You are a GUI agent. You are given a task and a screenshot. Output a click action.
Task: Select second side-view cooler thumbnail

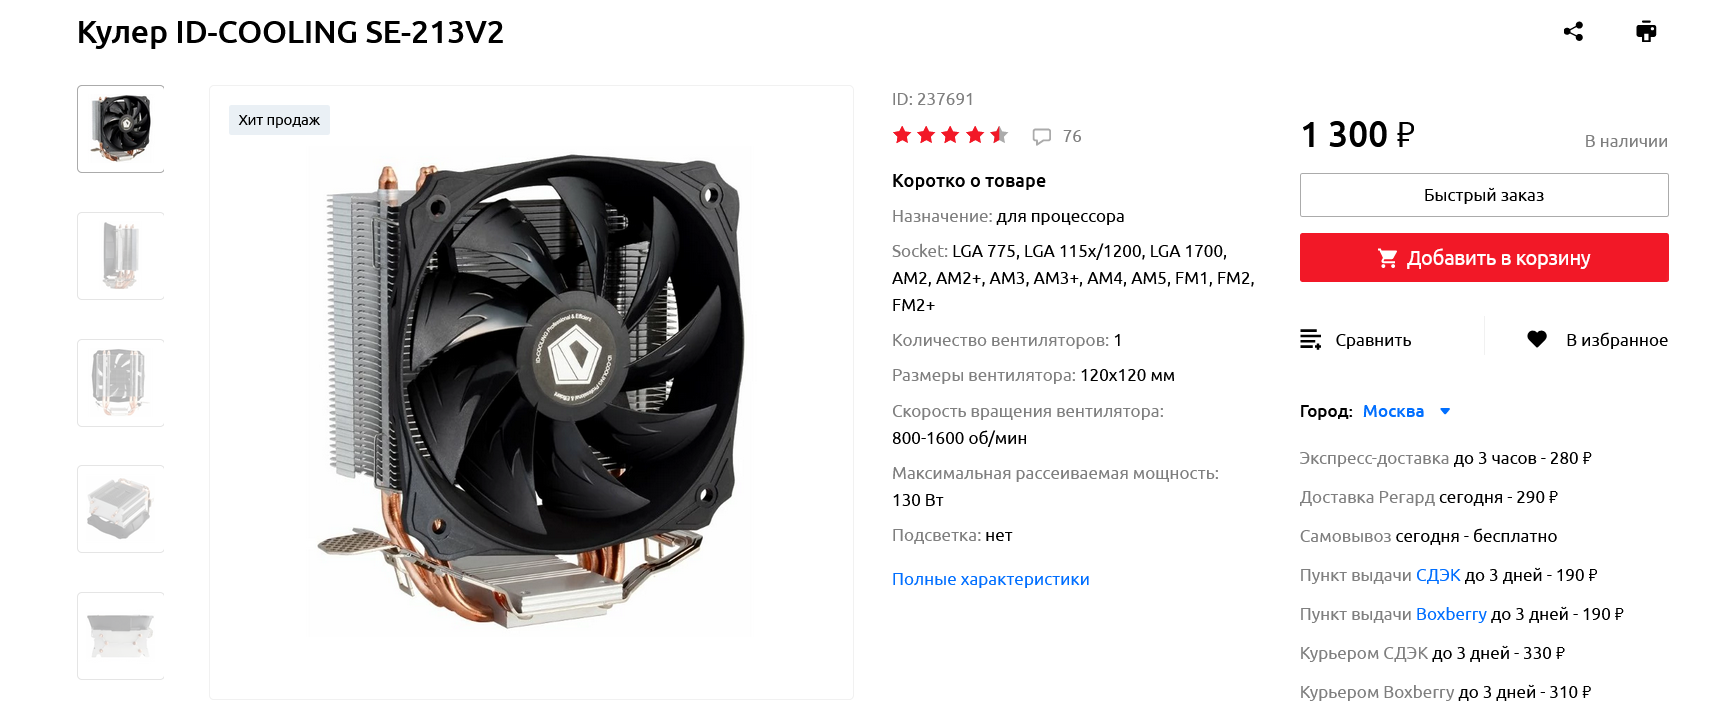(x=121, y=256)
